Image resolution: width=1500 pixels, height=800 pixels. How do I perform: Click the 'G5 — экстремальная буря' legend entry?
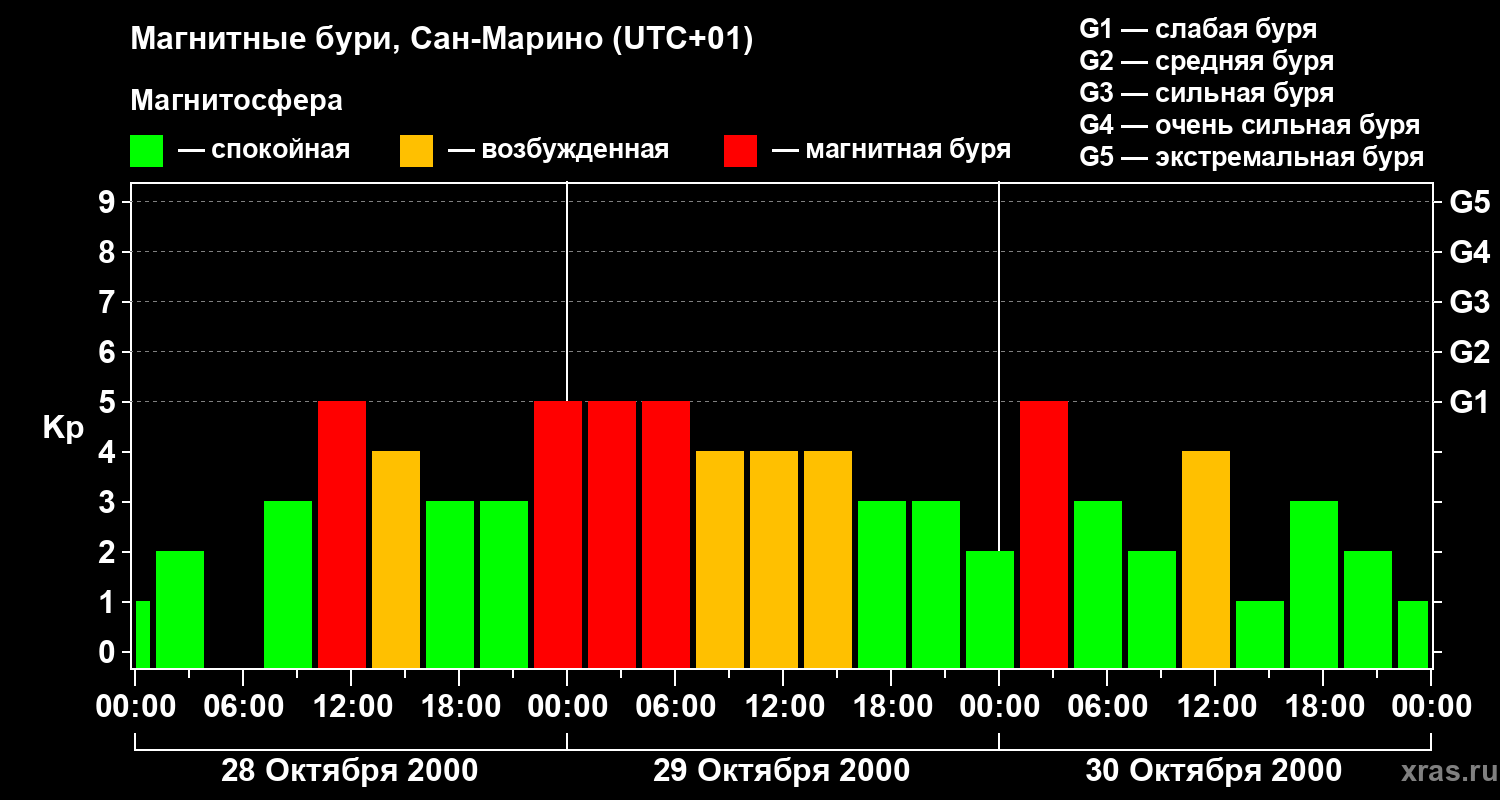(x=1252, y=157)
